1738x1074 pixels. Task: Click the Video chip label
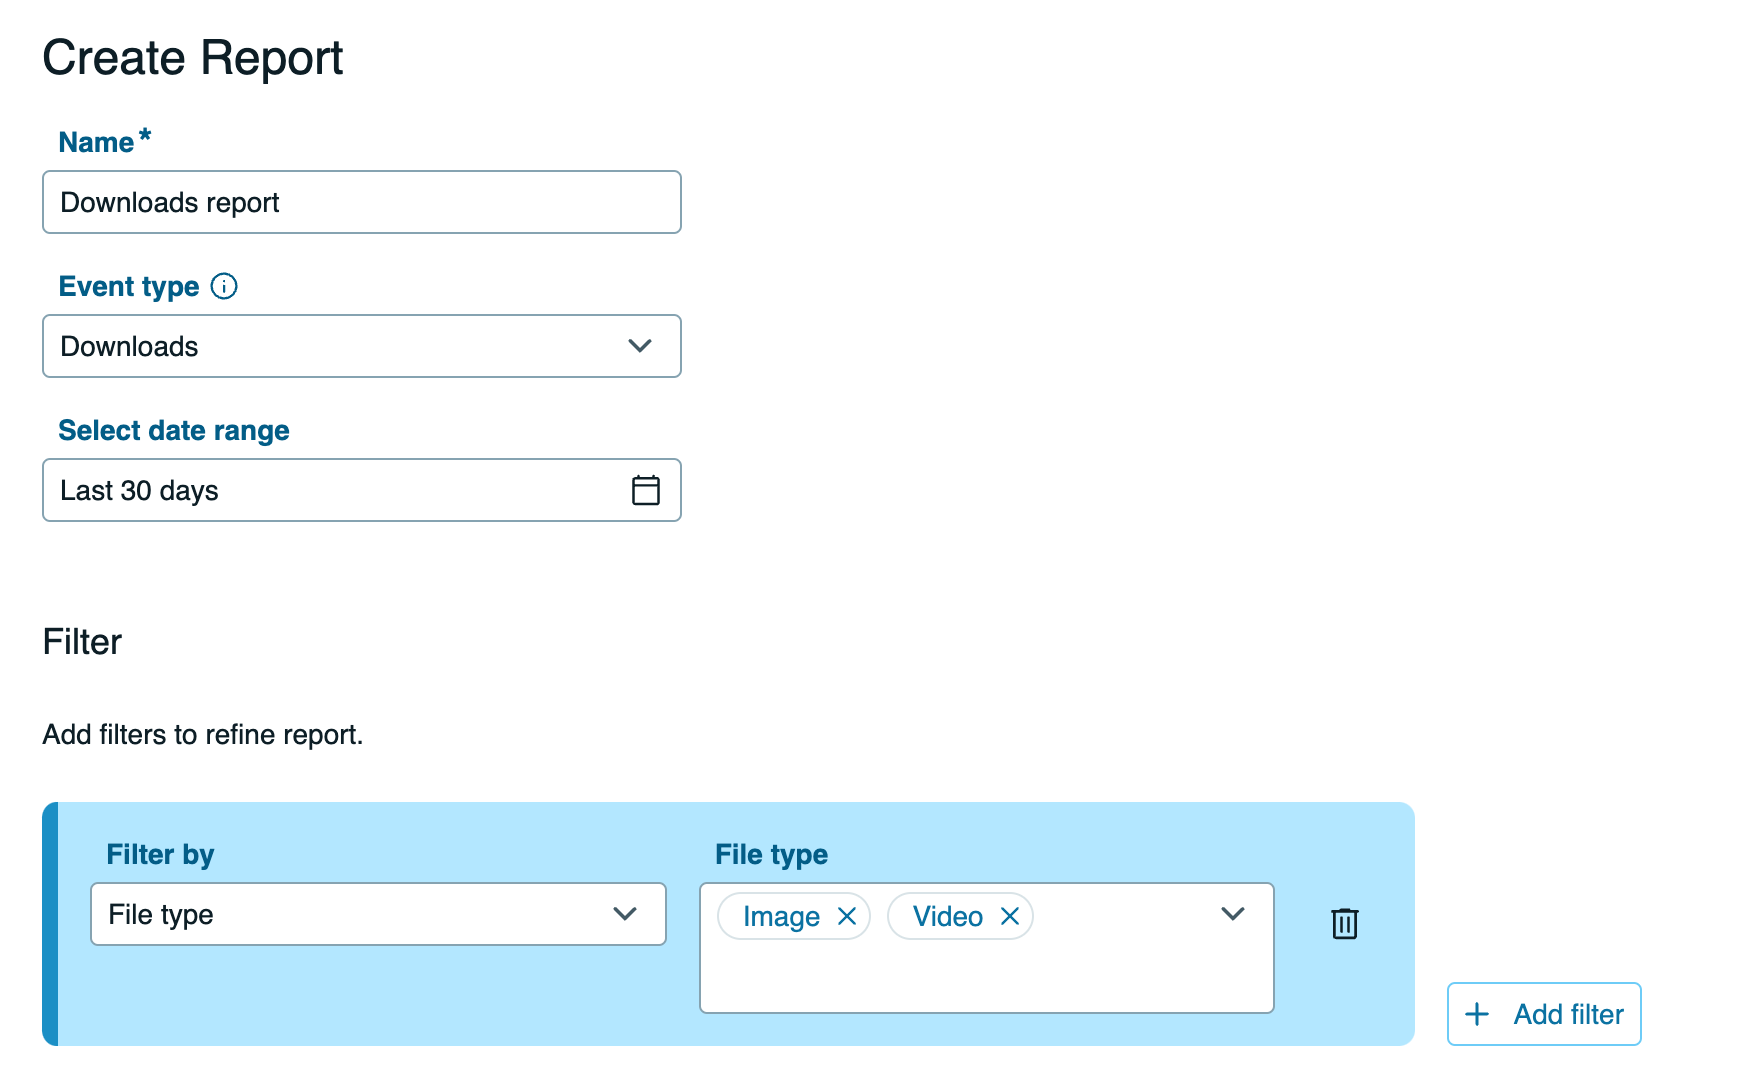pos(946,915)
